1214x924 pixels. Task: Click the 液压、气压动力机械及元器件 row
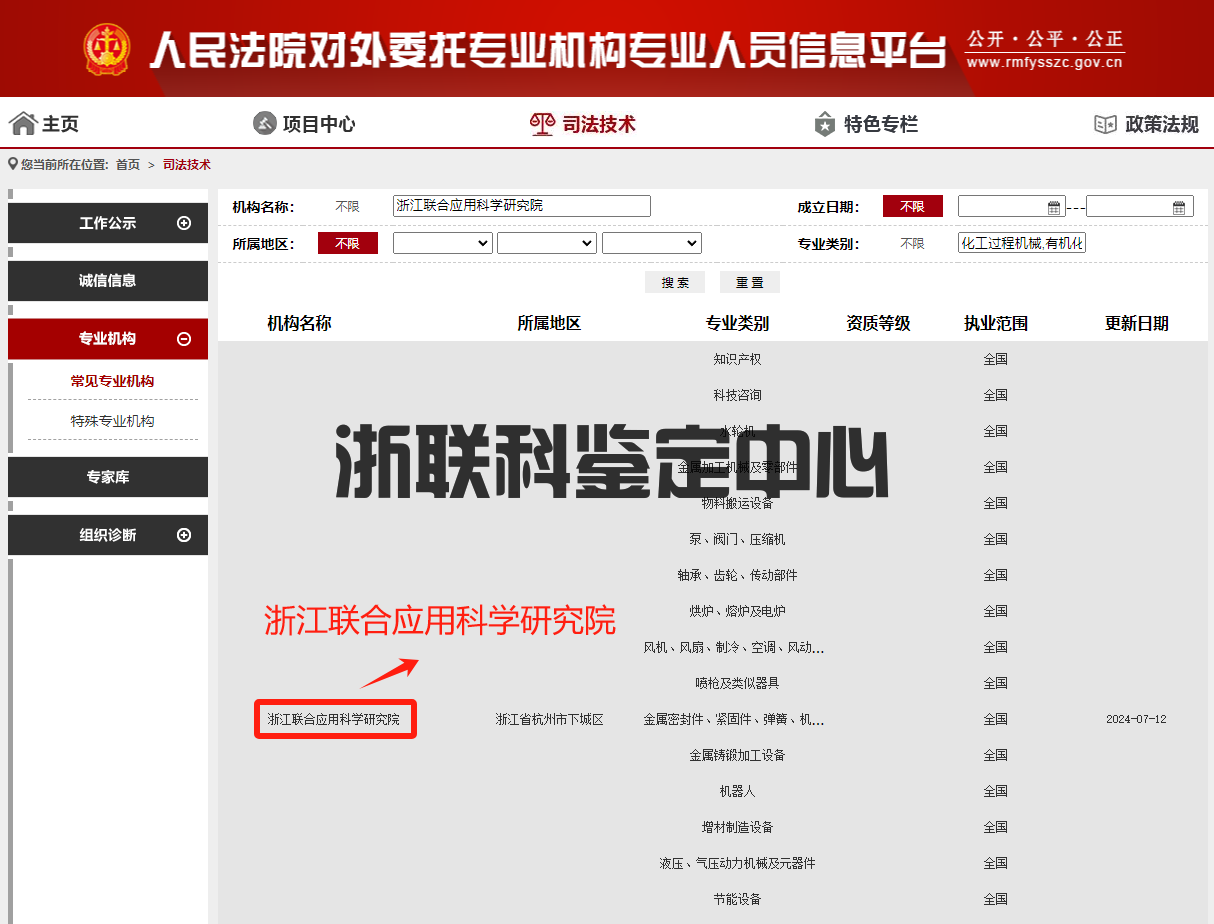[738, 863]
